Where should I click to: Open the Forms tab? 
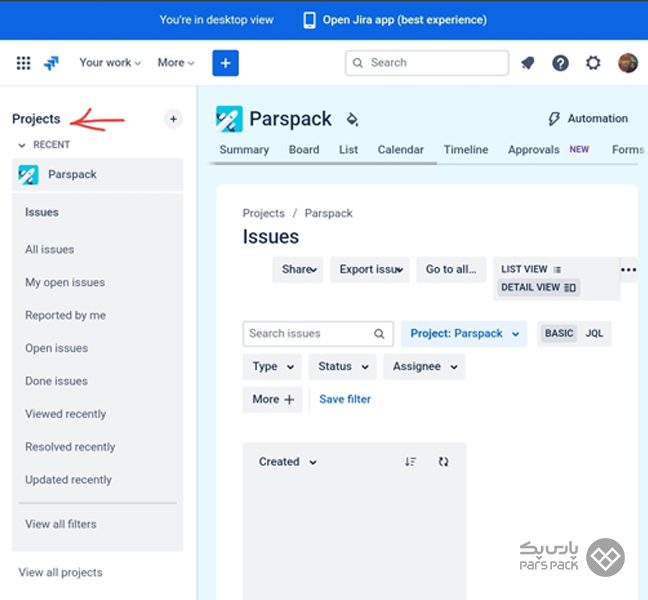[x=627, y=150]
